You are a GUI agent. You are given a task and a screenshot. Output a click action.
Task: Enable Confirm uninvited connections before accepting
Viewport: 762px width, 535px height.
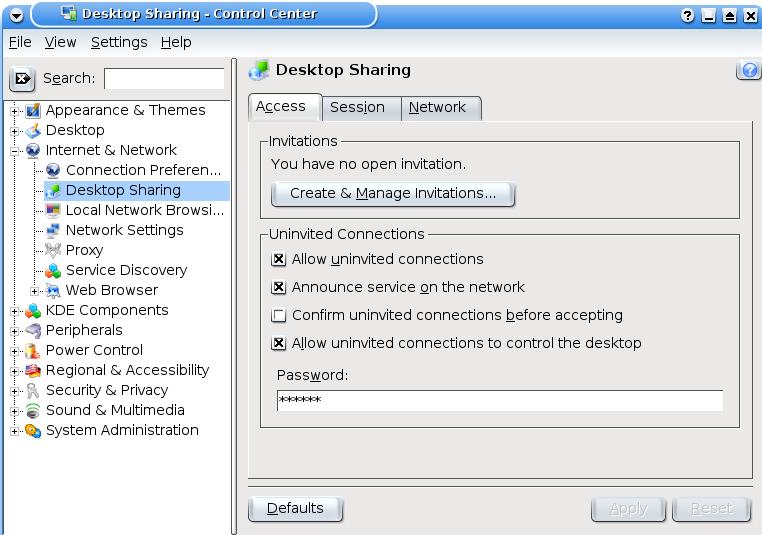point(279,315)
